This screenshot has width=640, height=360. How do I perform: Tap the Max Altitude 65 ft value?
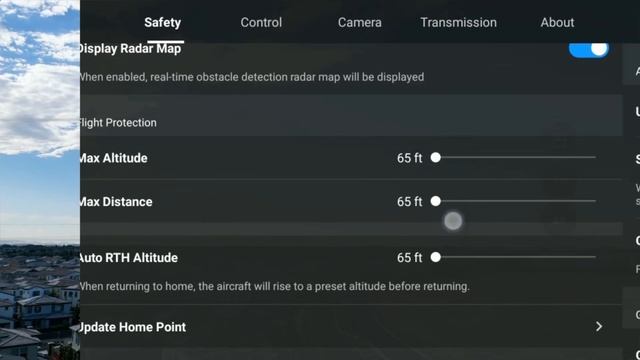[409, 158]
